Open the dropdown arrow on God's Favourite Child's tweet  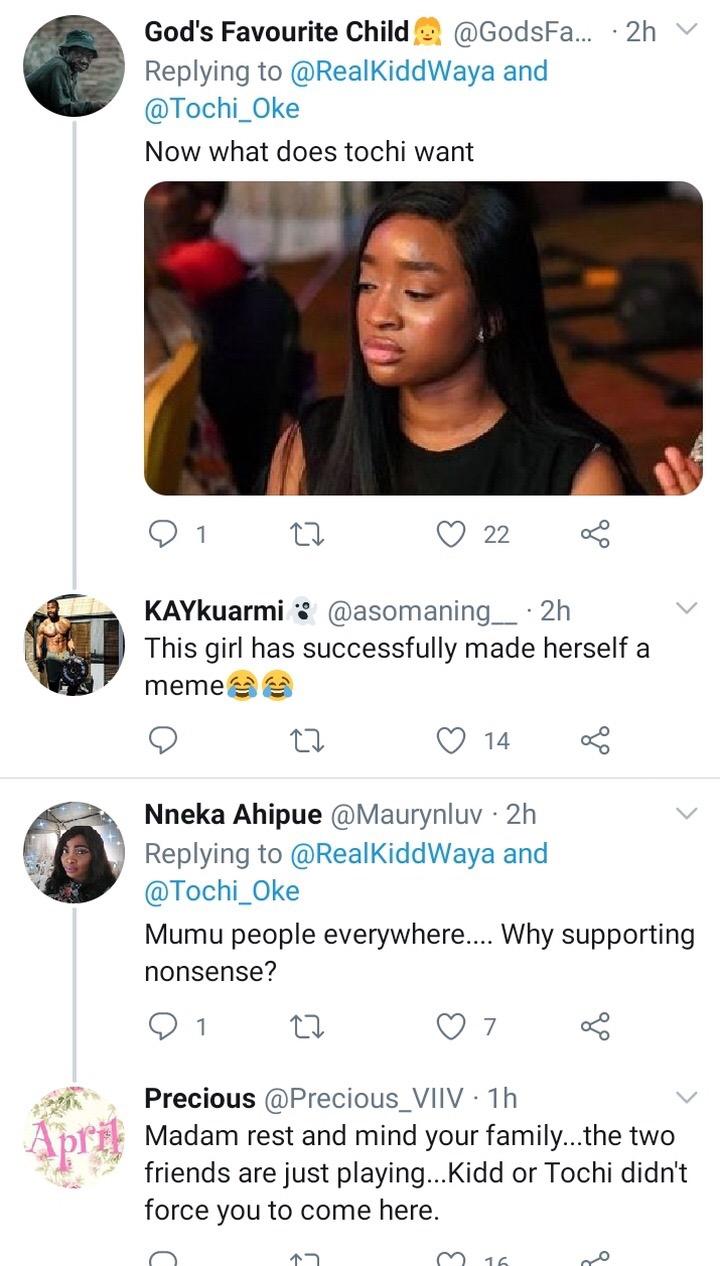(x=687, y=31)
